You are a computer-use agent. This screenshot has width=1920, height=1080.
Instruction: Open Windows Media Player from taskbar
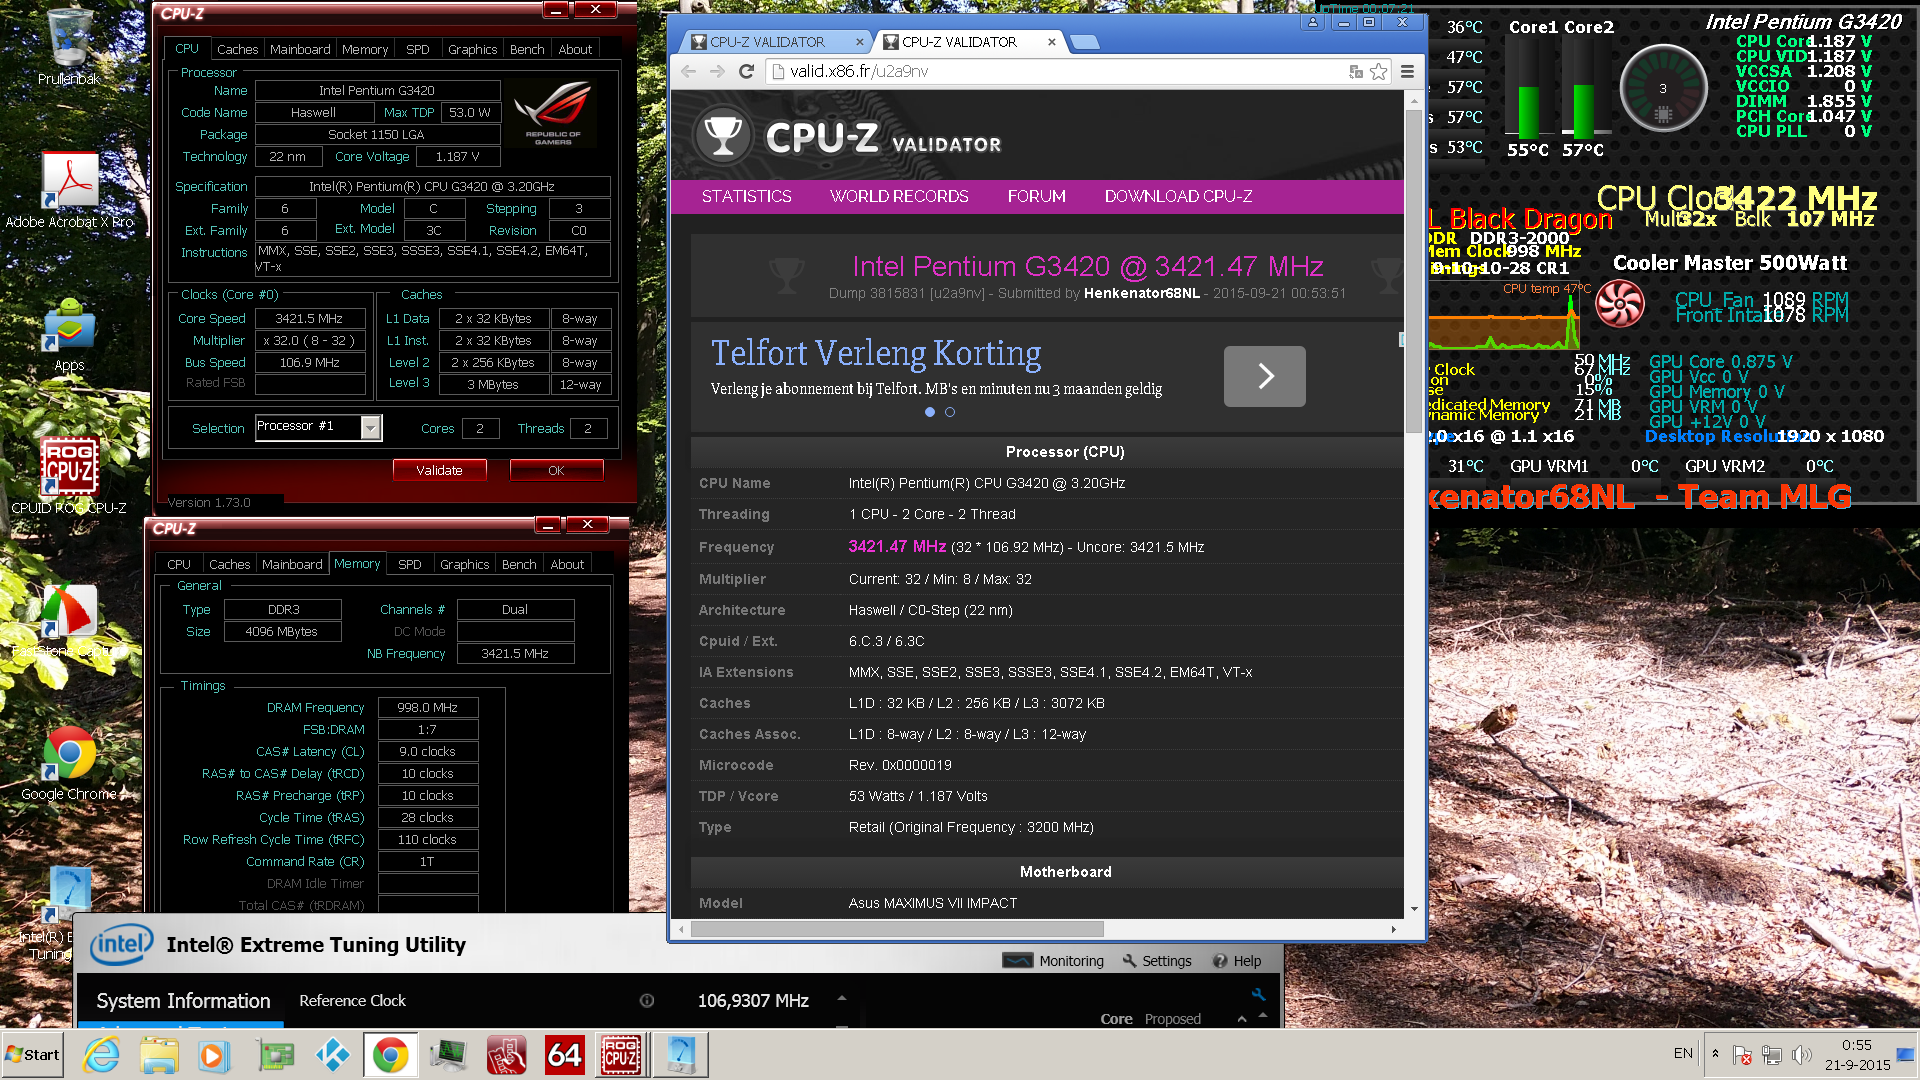pos(213,1055)
